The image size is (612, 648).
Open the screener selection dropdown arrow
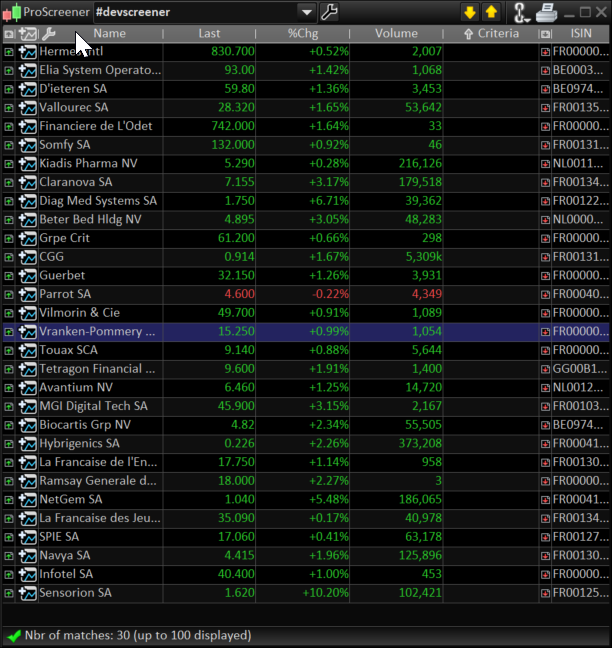307,12
